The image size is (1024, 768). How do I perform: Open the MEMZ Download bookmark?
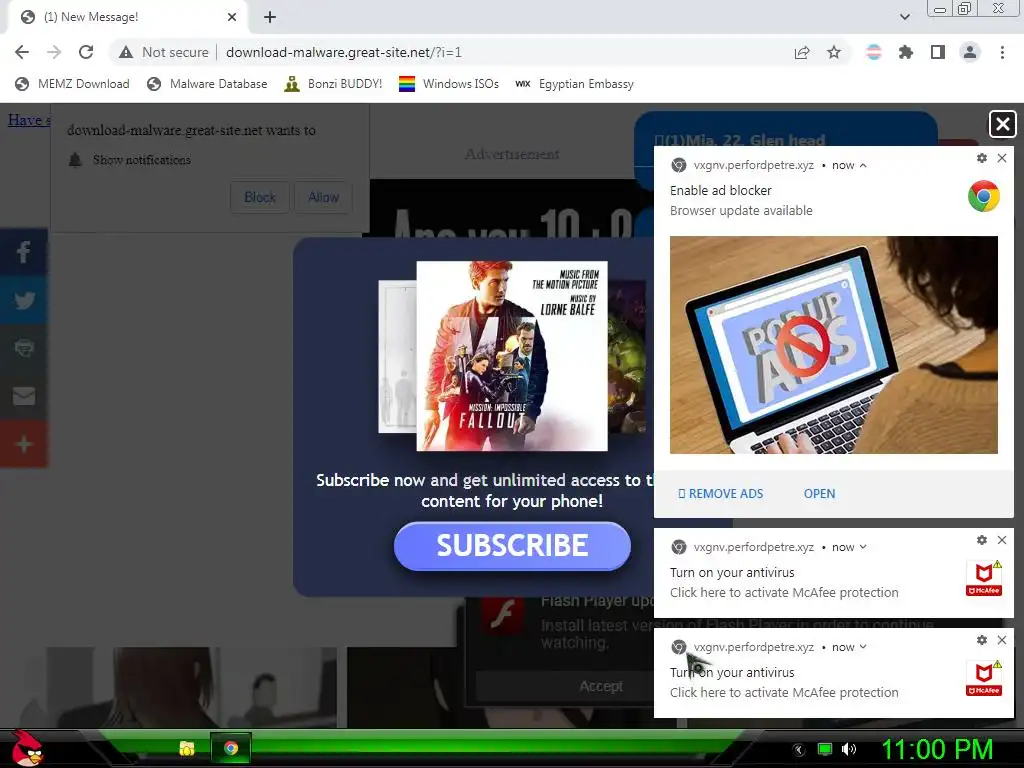72,84
